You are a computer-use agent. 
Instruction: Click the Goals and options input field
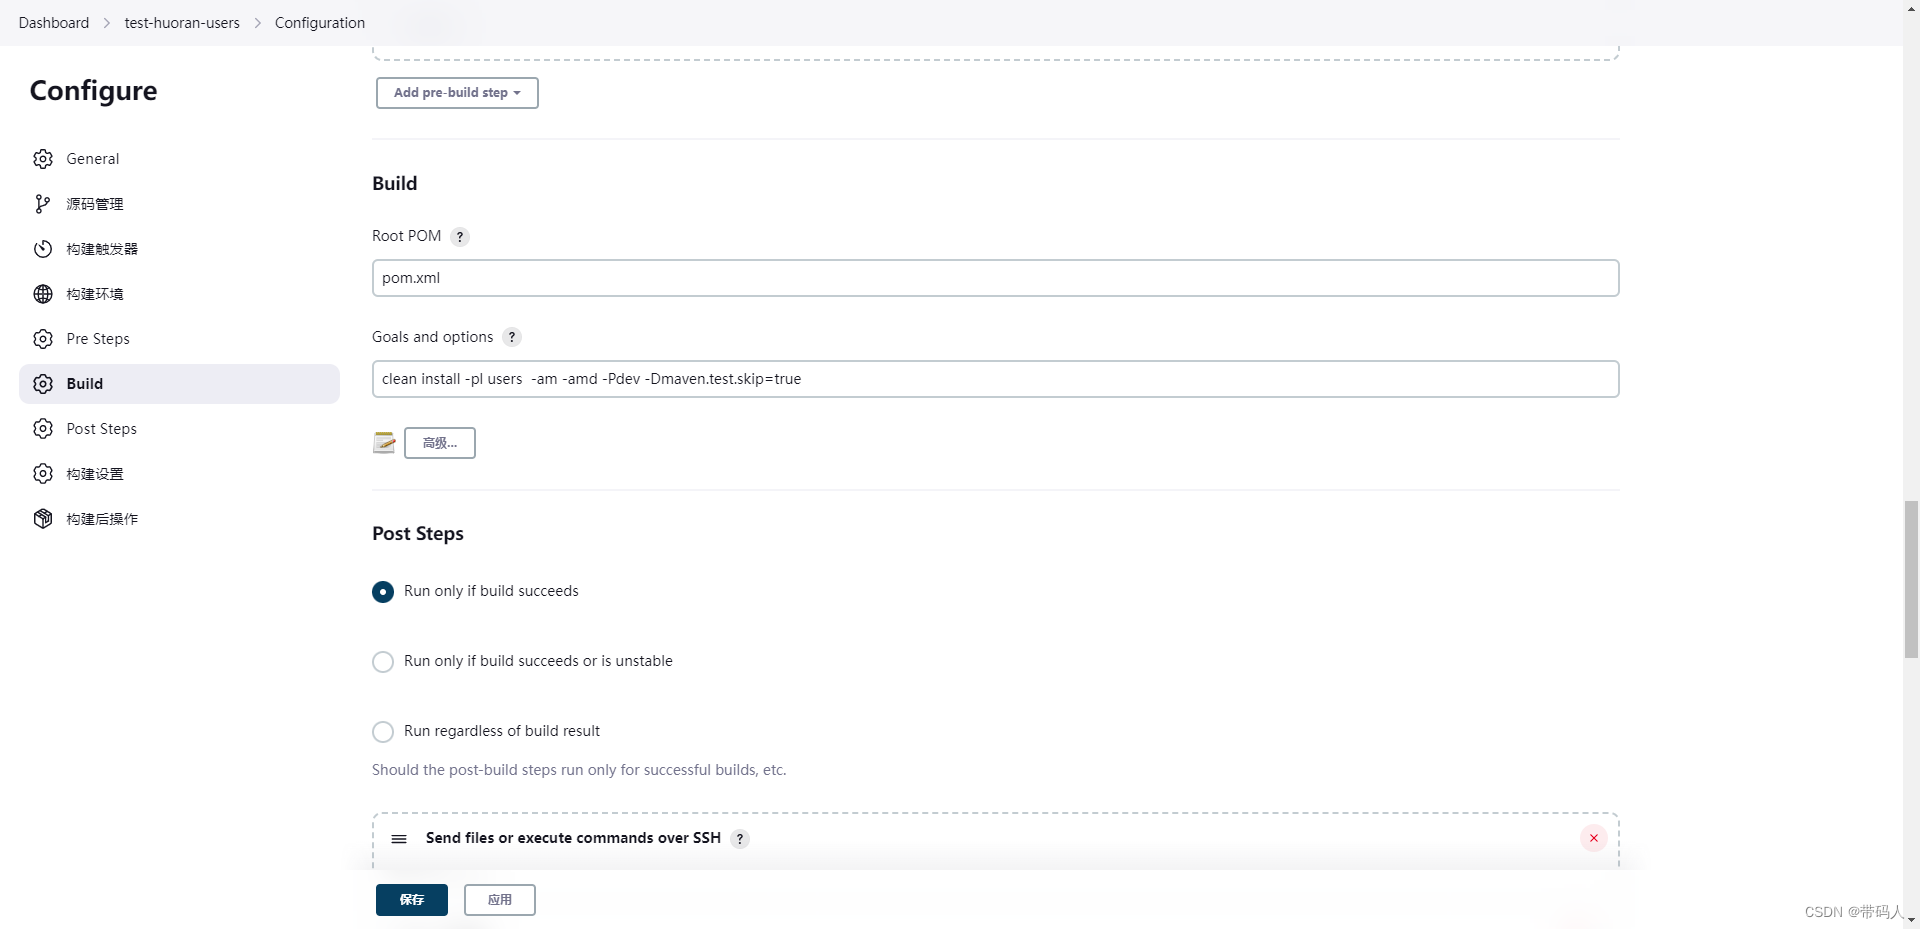(995, 379)
